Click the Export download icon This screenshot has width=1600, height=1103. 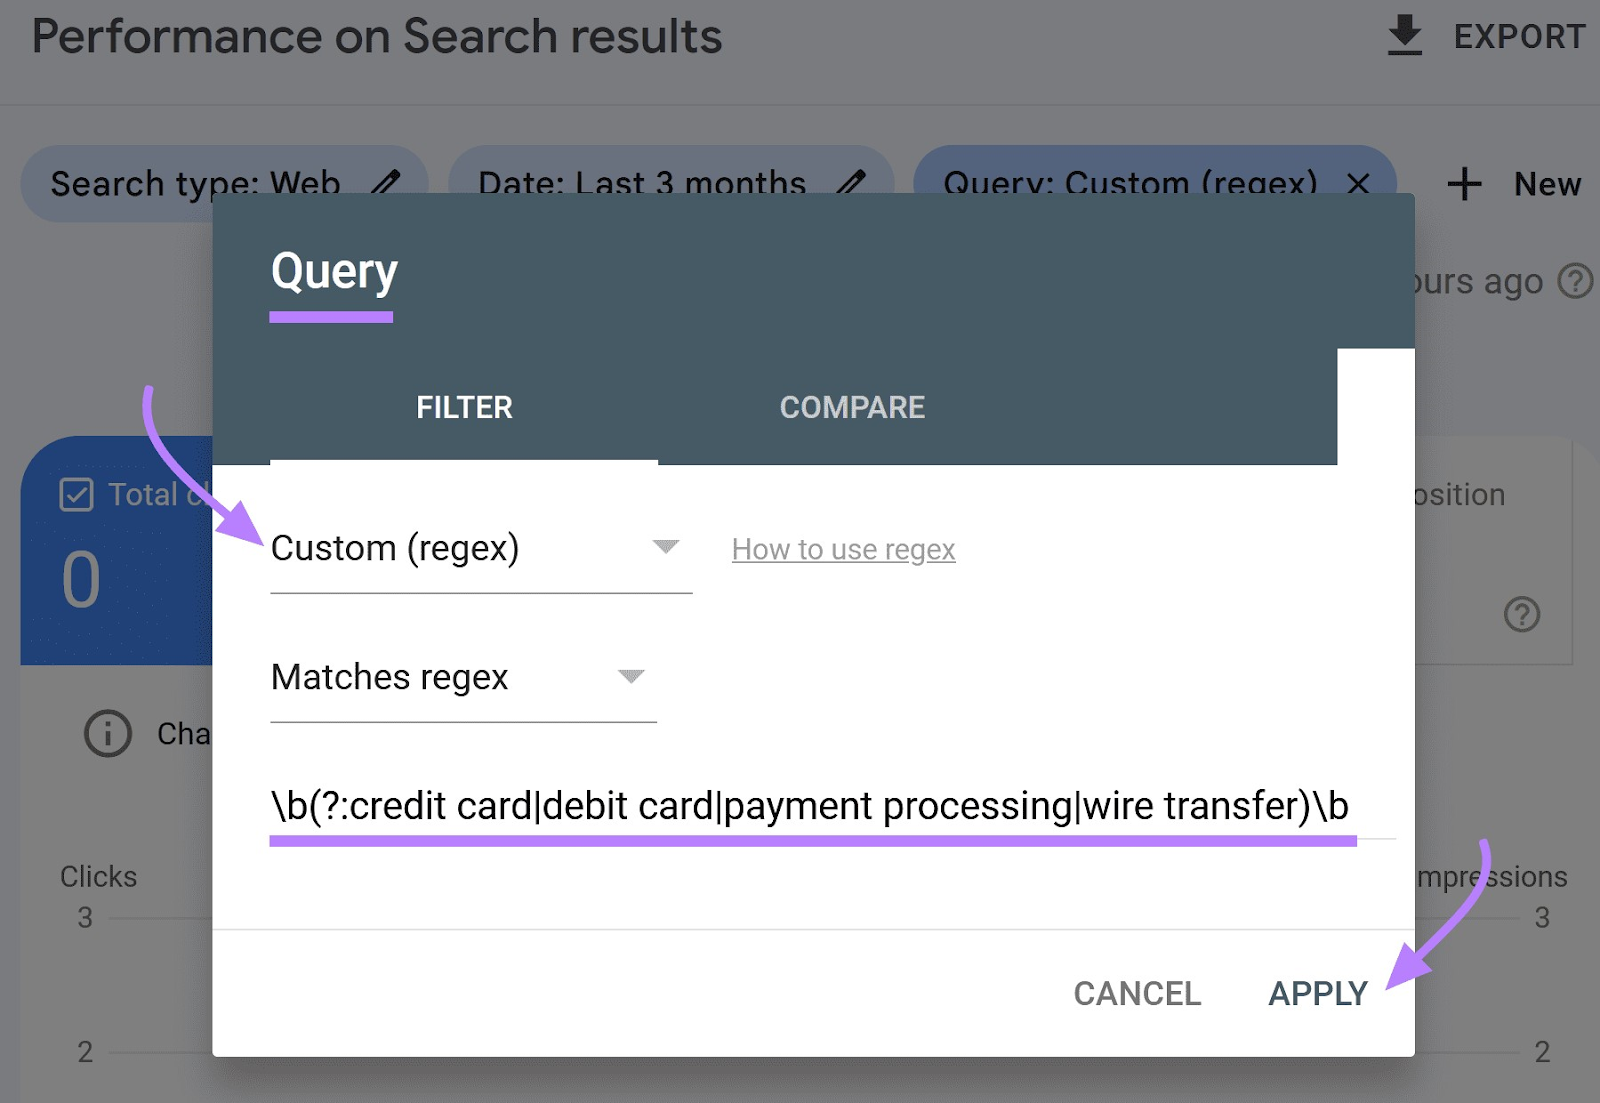click(1405, 36)
